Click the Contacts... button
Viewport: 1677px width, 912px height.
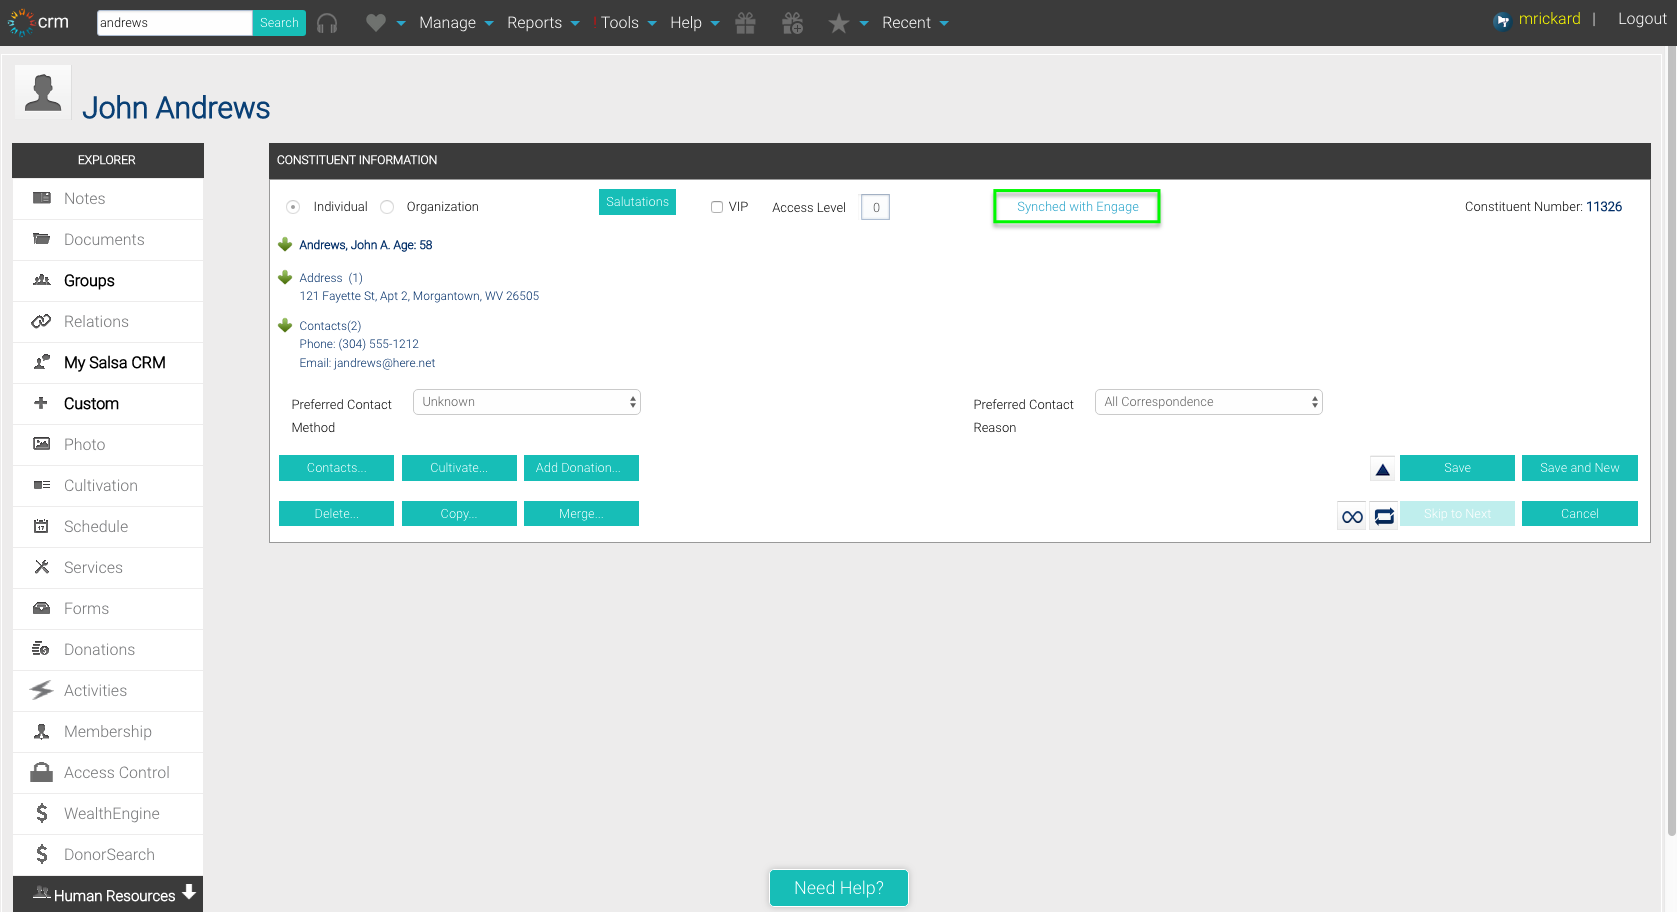[x=336, y=468]
